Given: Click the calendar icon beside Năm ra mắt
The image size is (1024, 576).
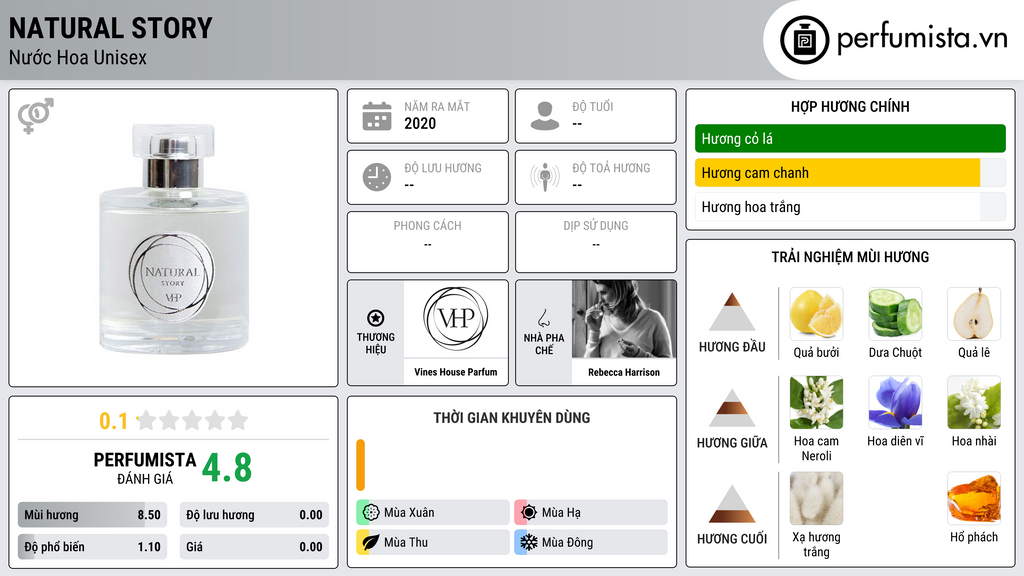Looking at the screenshot, I should pos(377,116).
